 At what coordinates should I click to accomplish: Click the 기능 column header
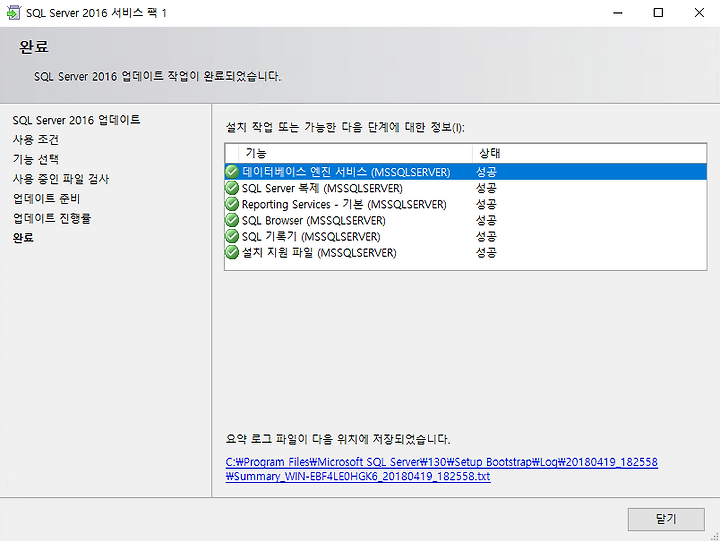355,153
